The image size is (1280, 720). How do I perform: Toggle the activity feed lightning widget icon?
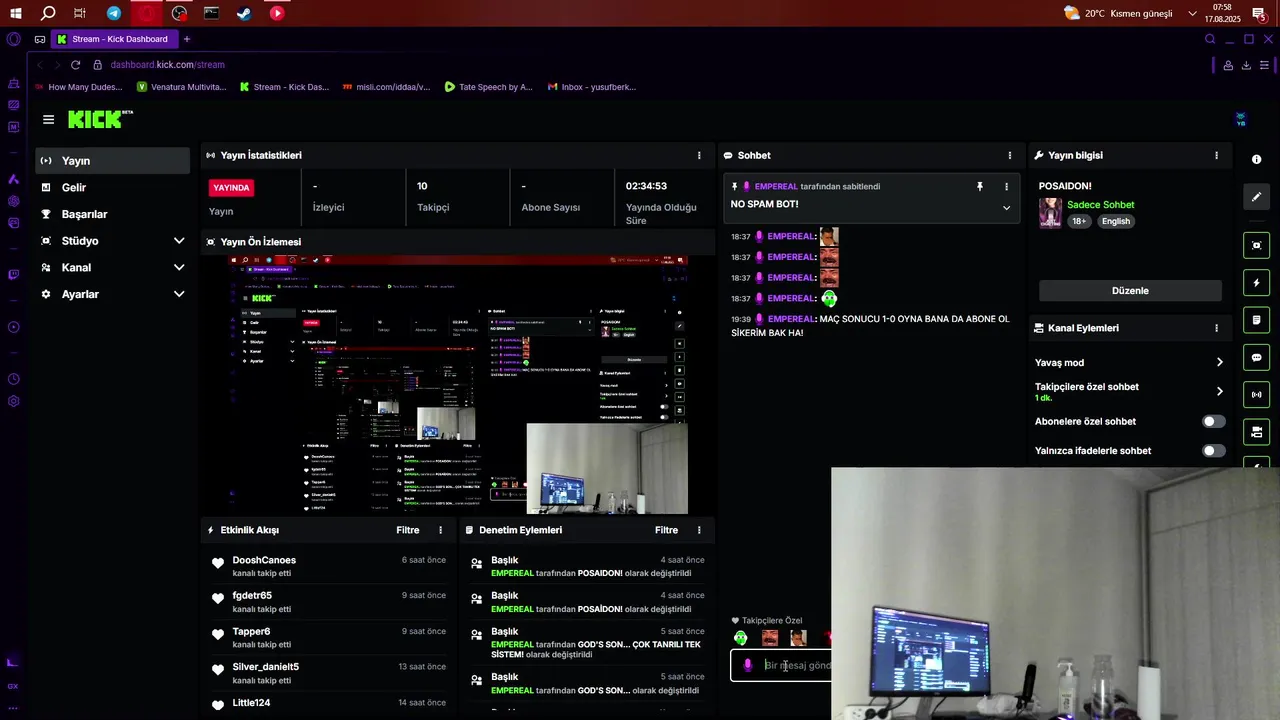coord(1256,283)
